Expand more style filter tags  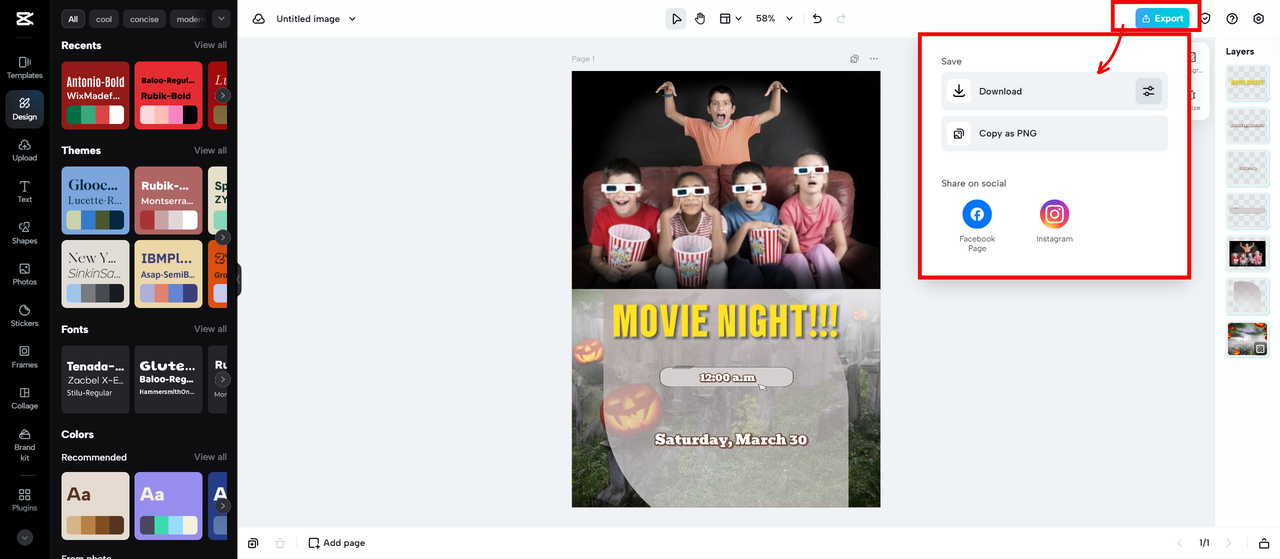tap(221, 19)
